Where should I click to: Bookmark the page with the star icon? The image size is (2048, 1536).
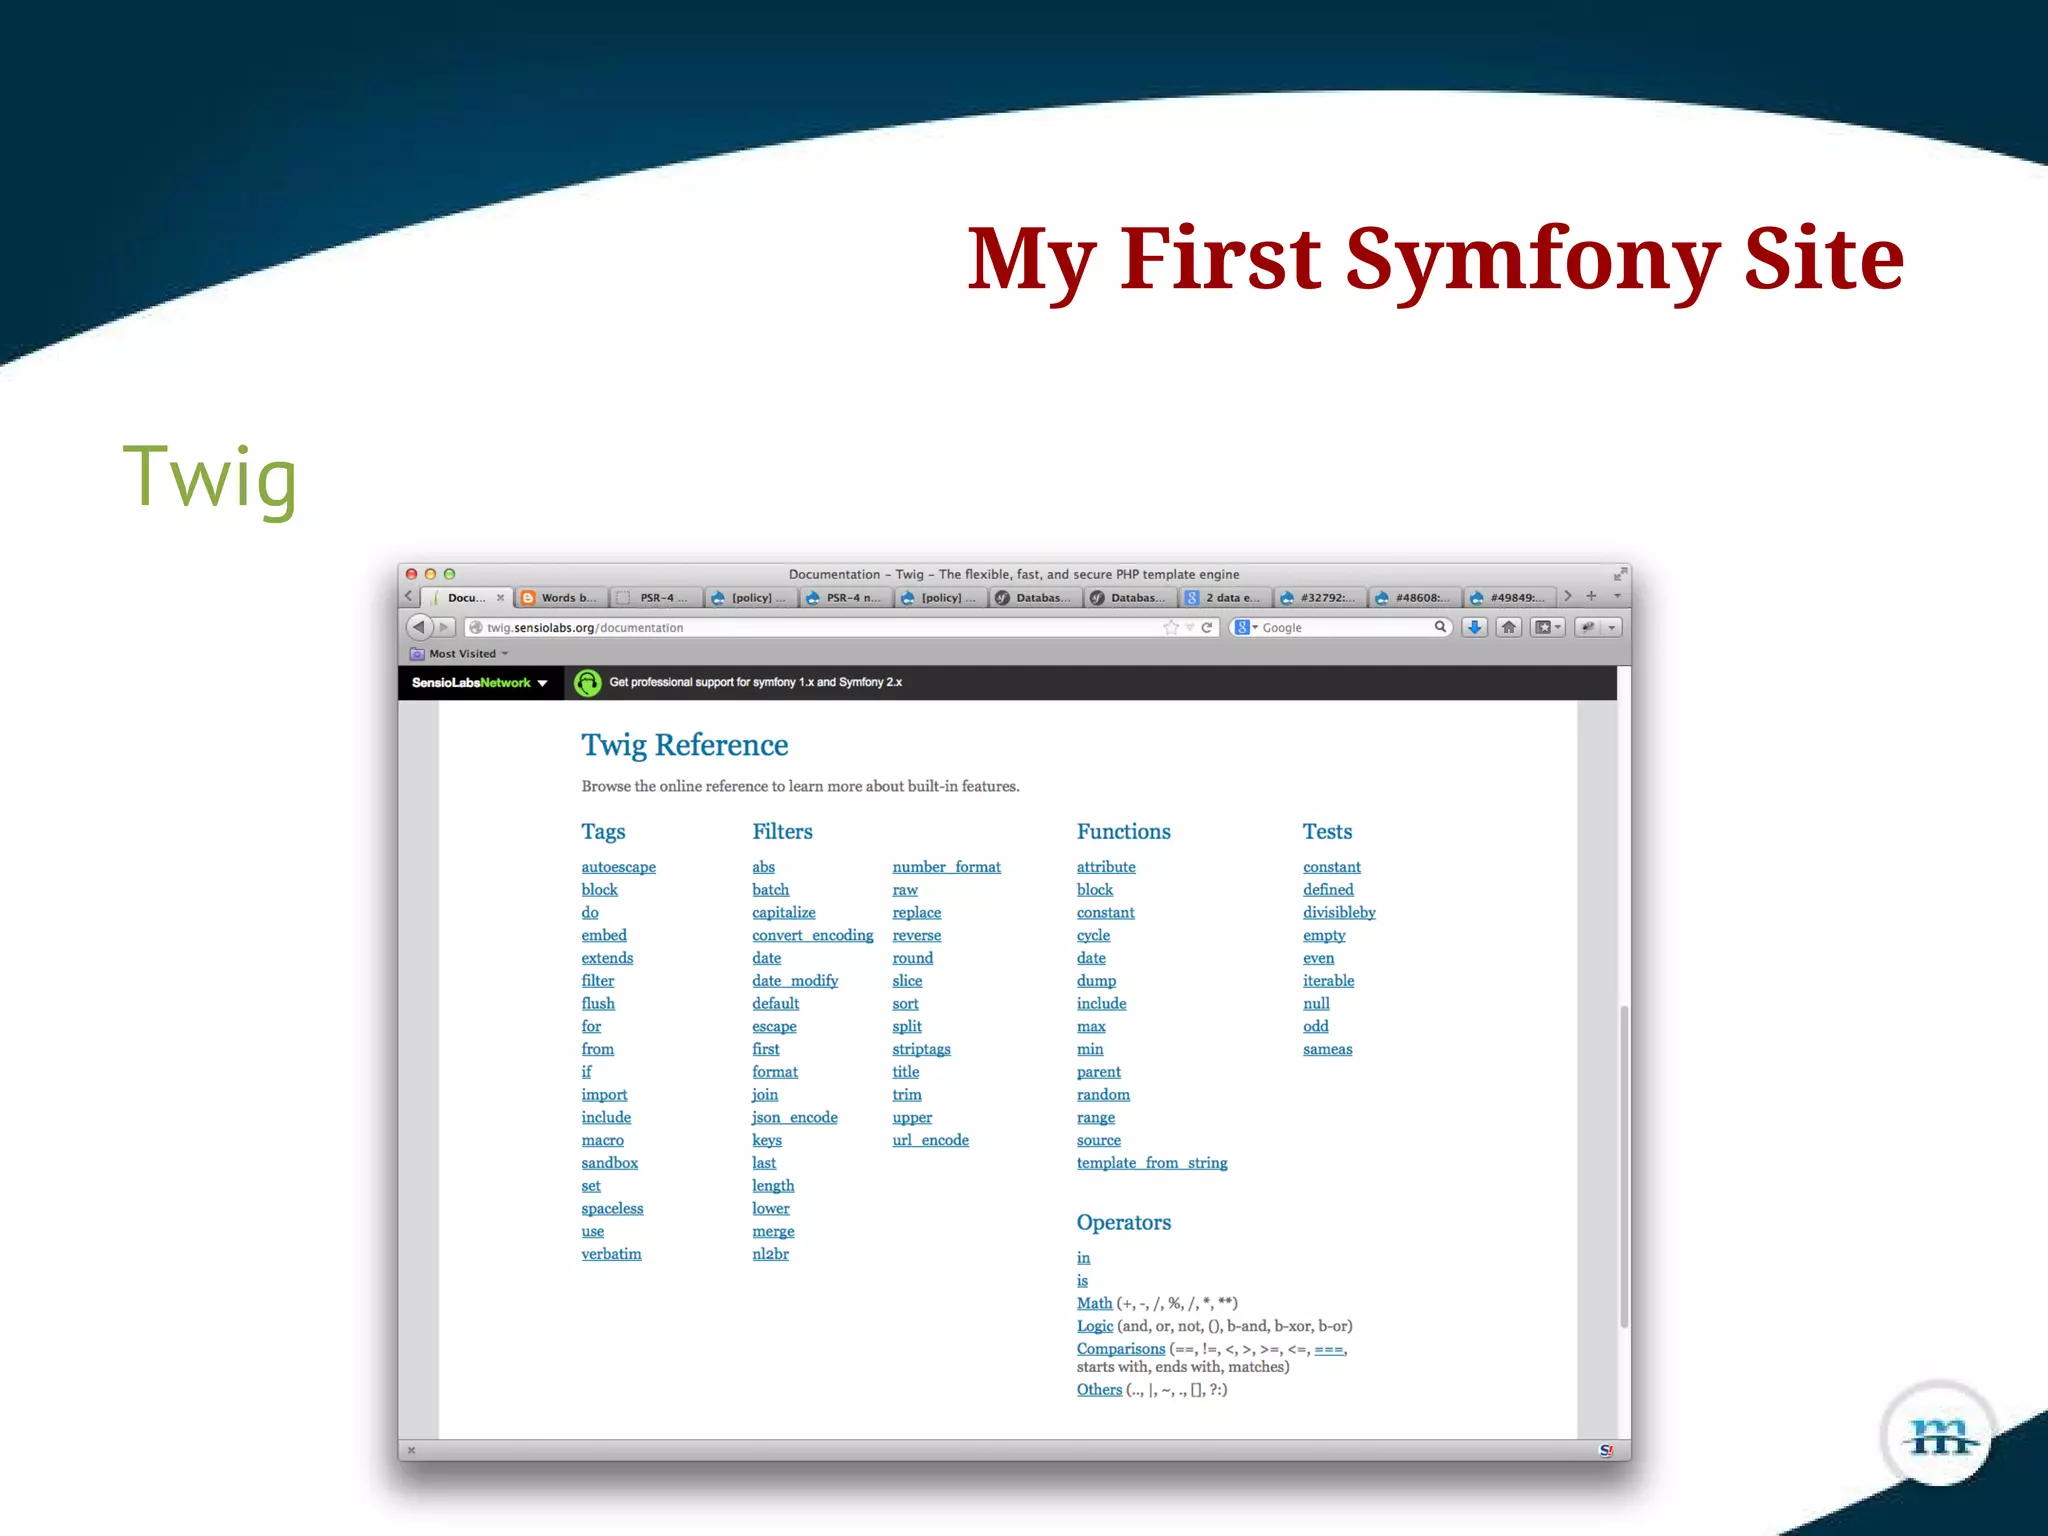(1171, 627)
